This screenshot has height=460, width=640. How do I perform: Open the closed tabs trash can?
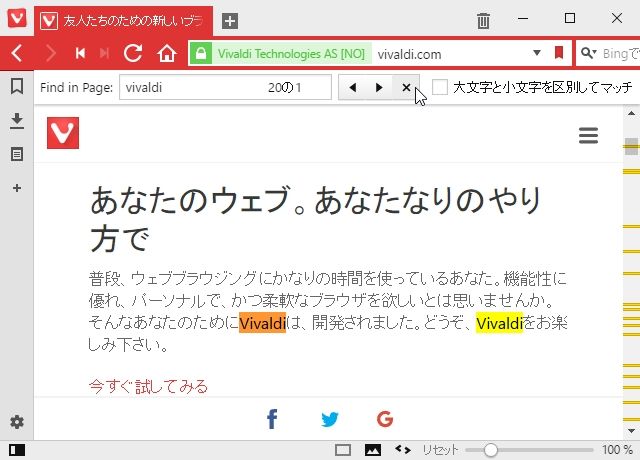tap(483, 20)
